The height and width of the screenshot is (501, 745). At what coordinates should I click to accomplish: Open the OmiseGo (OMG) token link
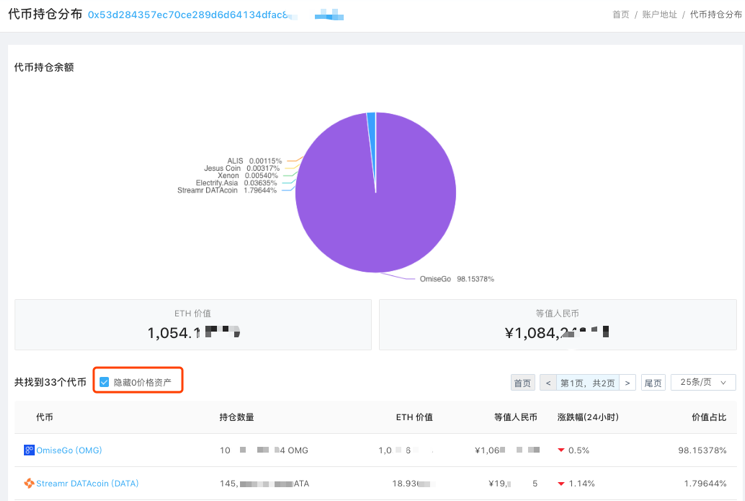pos(69,450)
